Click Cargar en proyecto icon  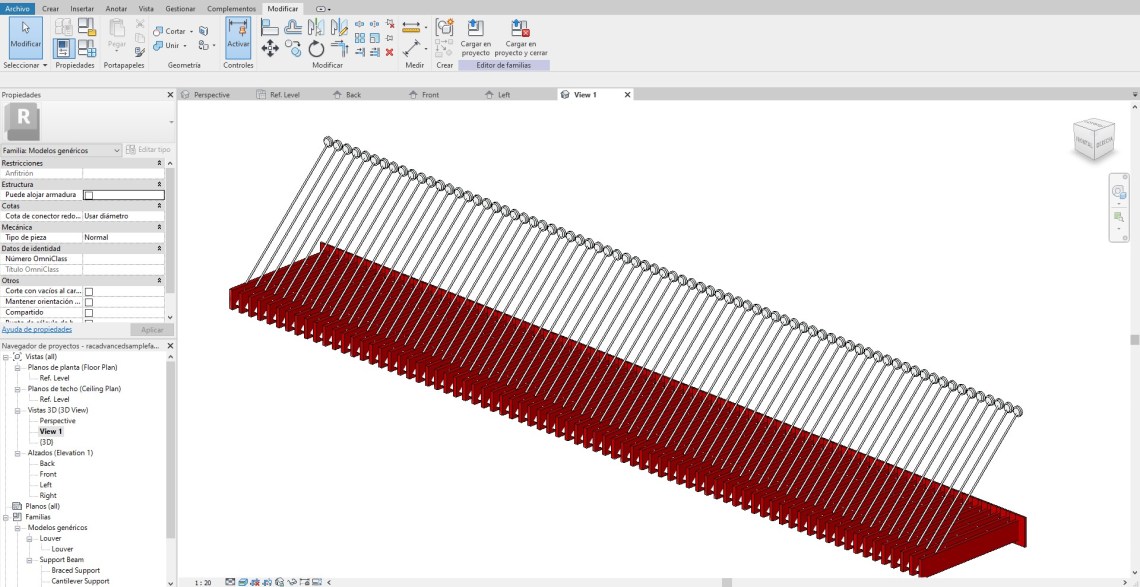coord(475,35)
